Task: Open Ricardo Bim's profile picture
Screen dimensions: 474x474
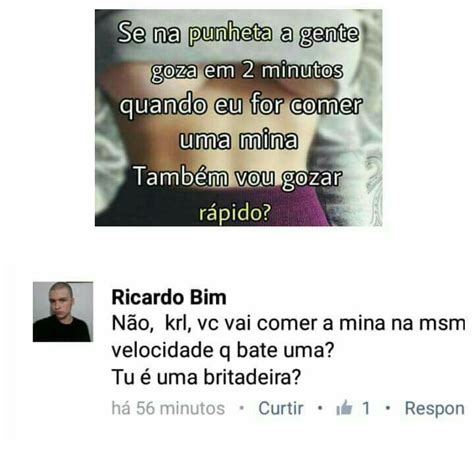Action: click(x=63, y=312)
